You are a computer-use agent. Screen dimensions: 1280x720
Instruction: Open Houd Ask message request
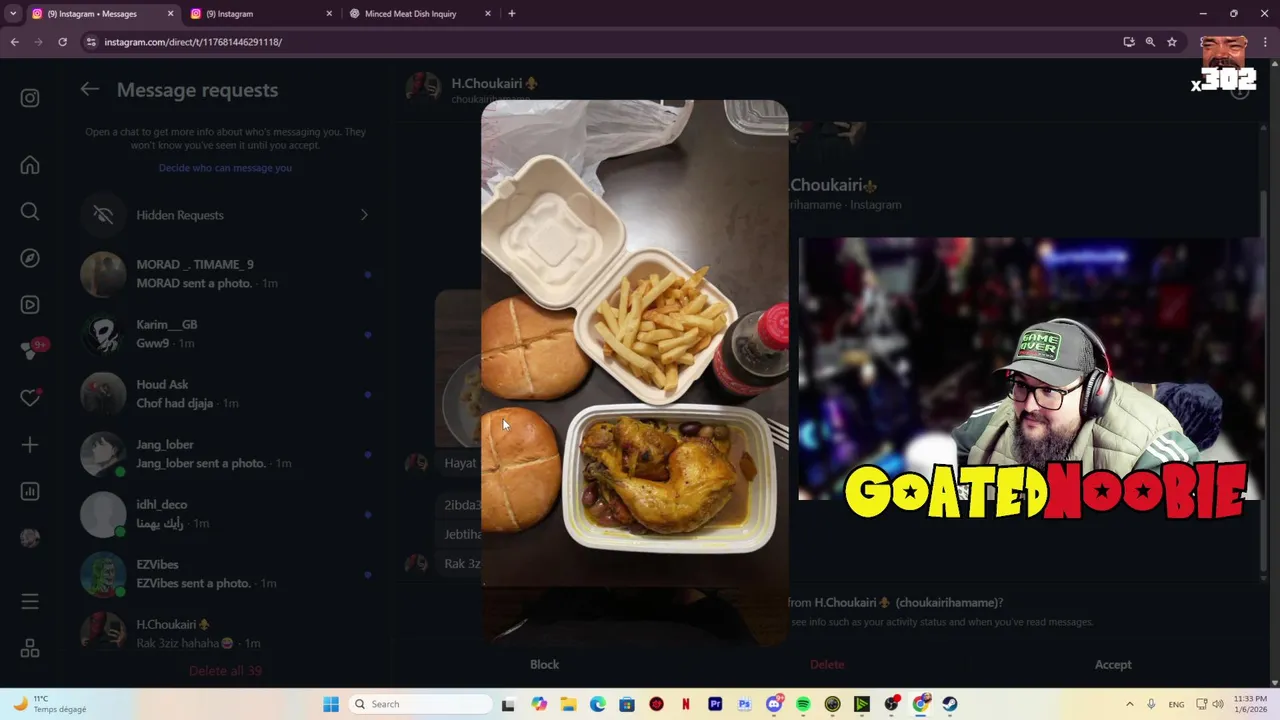(x=225, y=394)
